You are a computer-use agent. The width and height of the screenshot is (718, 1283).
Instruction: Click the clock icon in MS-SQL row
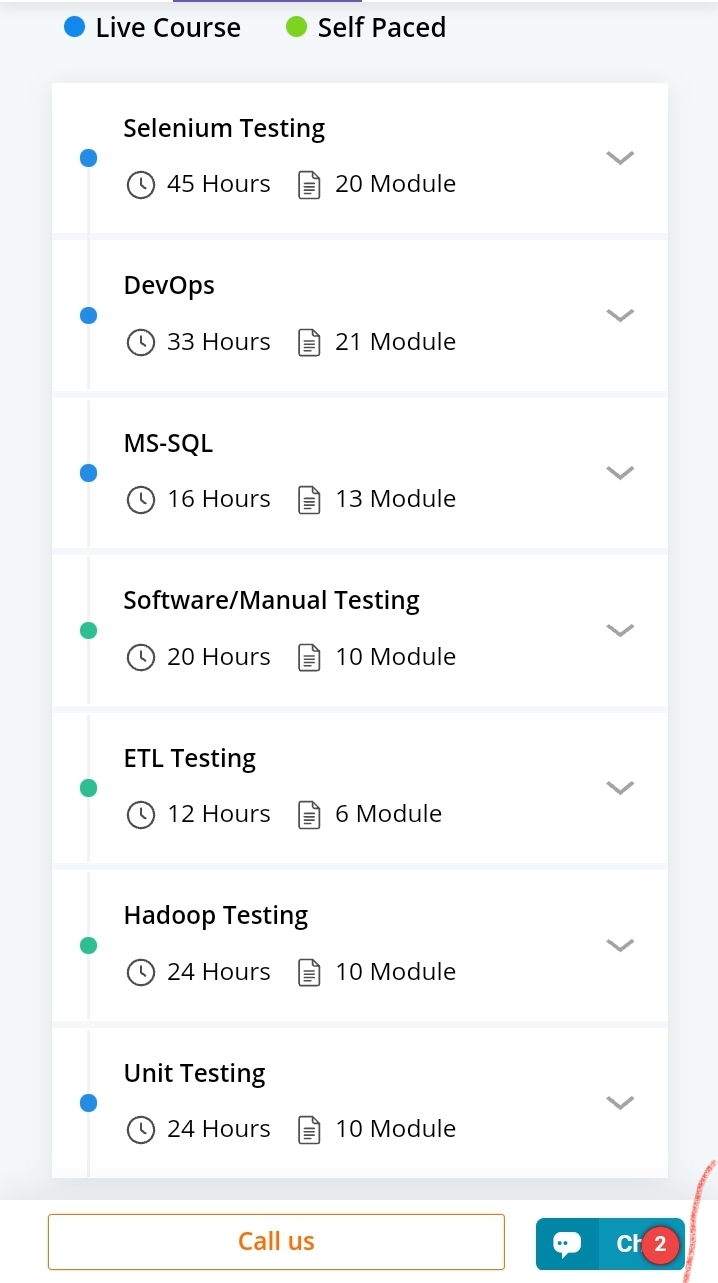click(141, 500)
